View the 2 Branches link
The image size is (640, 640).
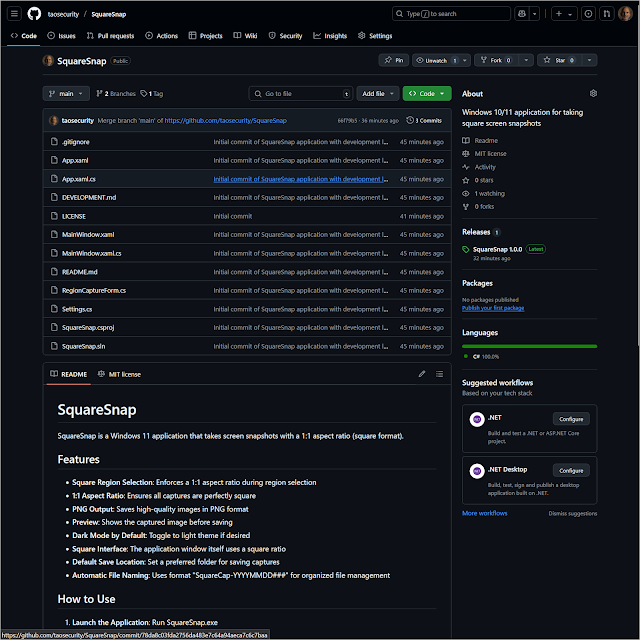[116, 93]
